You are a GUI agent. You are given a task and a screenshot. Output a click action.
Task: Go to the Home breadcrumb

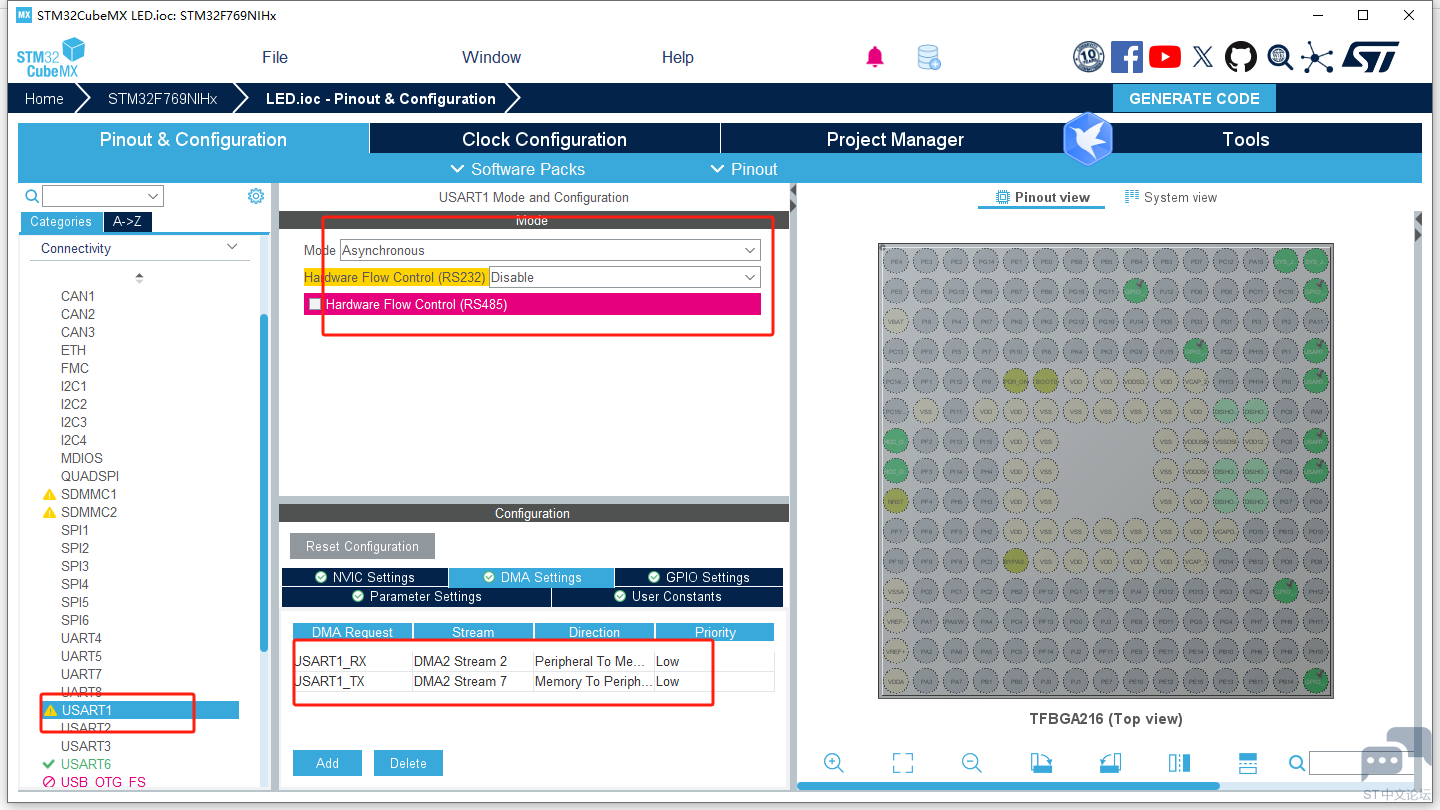(x=44, y=98)
